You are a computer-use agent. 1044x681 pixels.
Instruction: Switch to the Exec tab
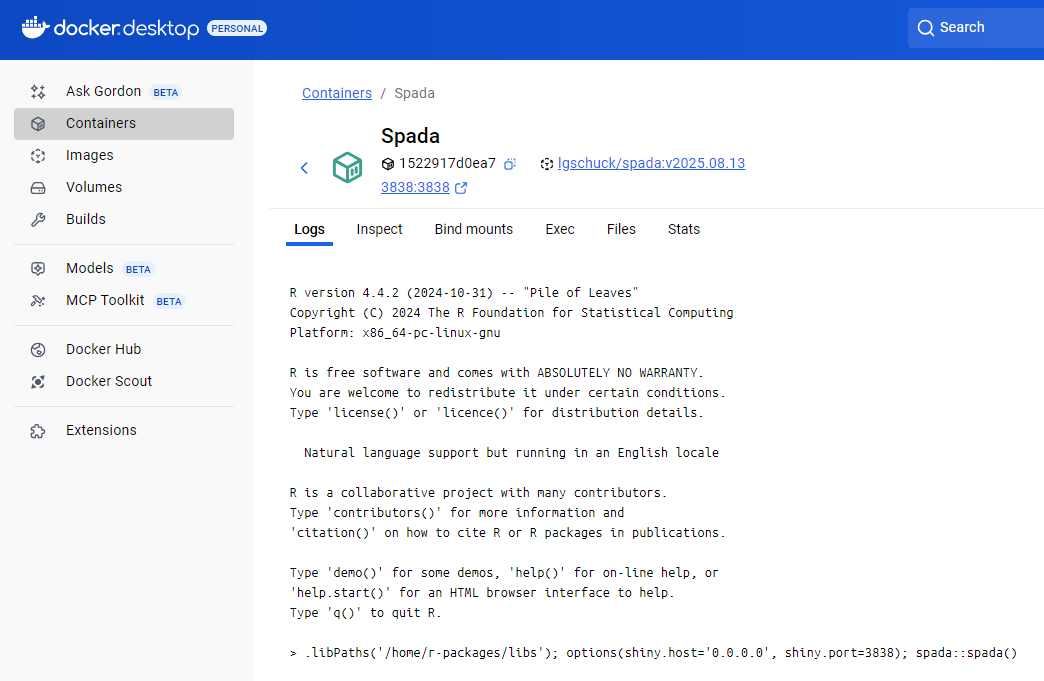pos(559,229)
